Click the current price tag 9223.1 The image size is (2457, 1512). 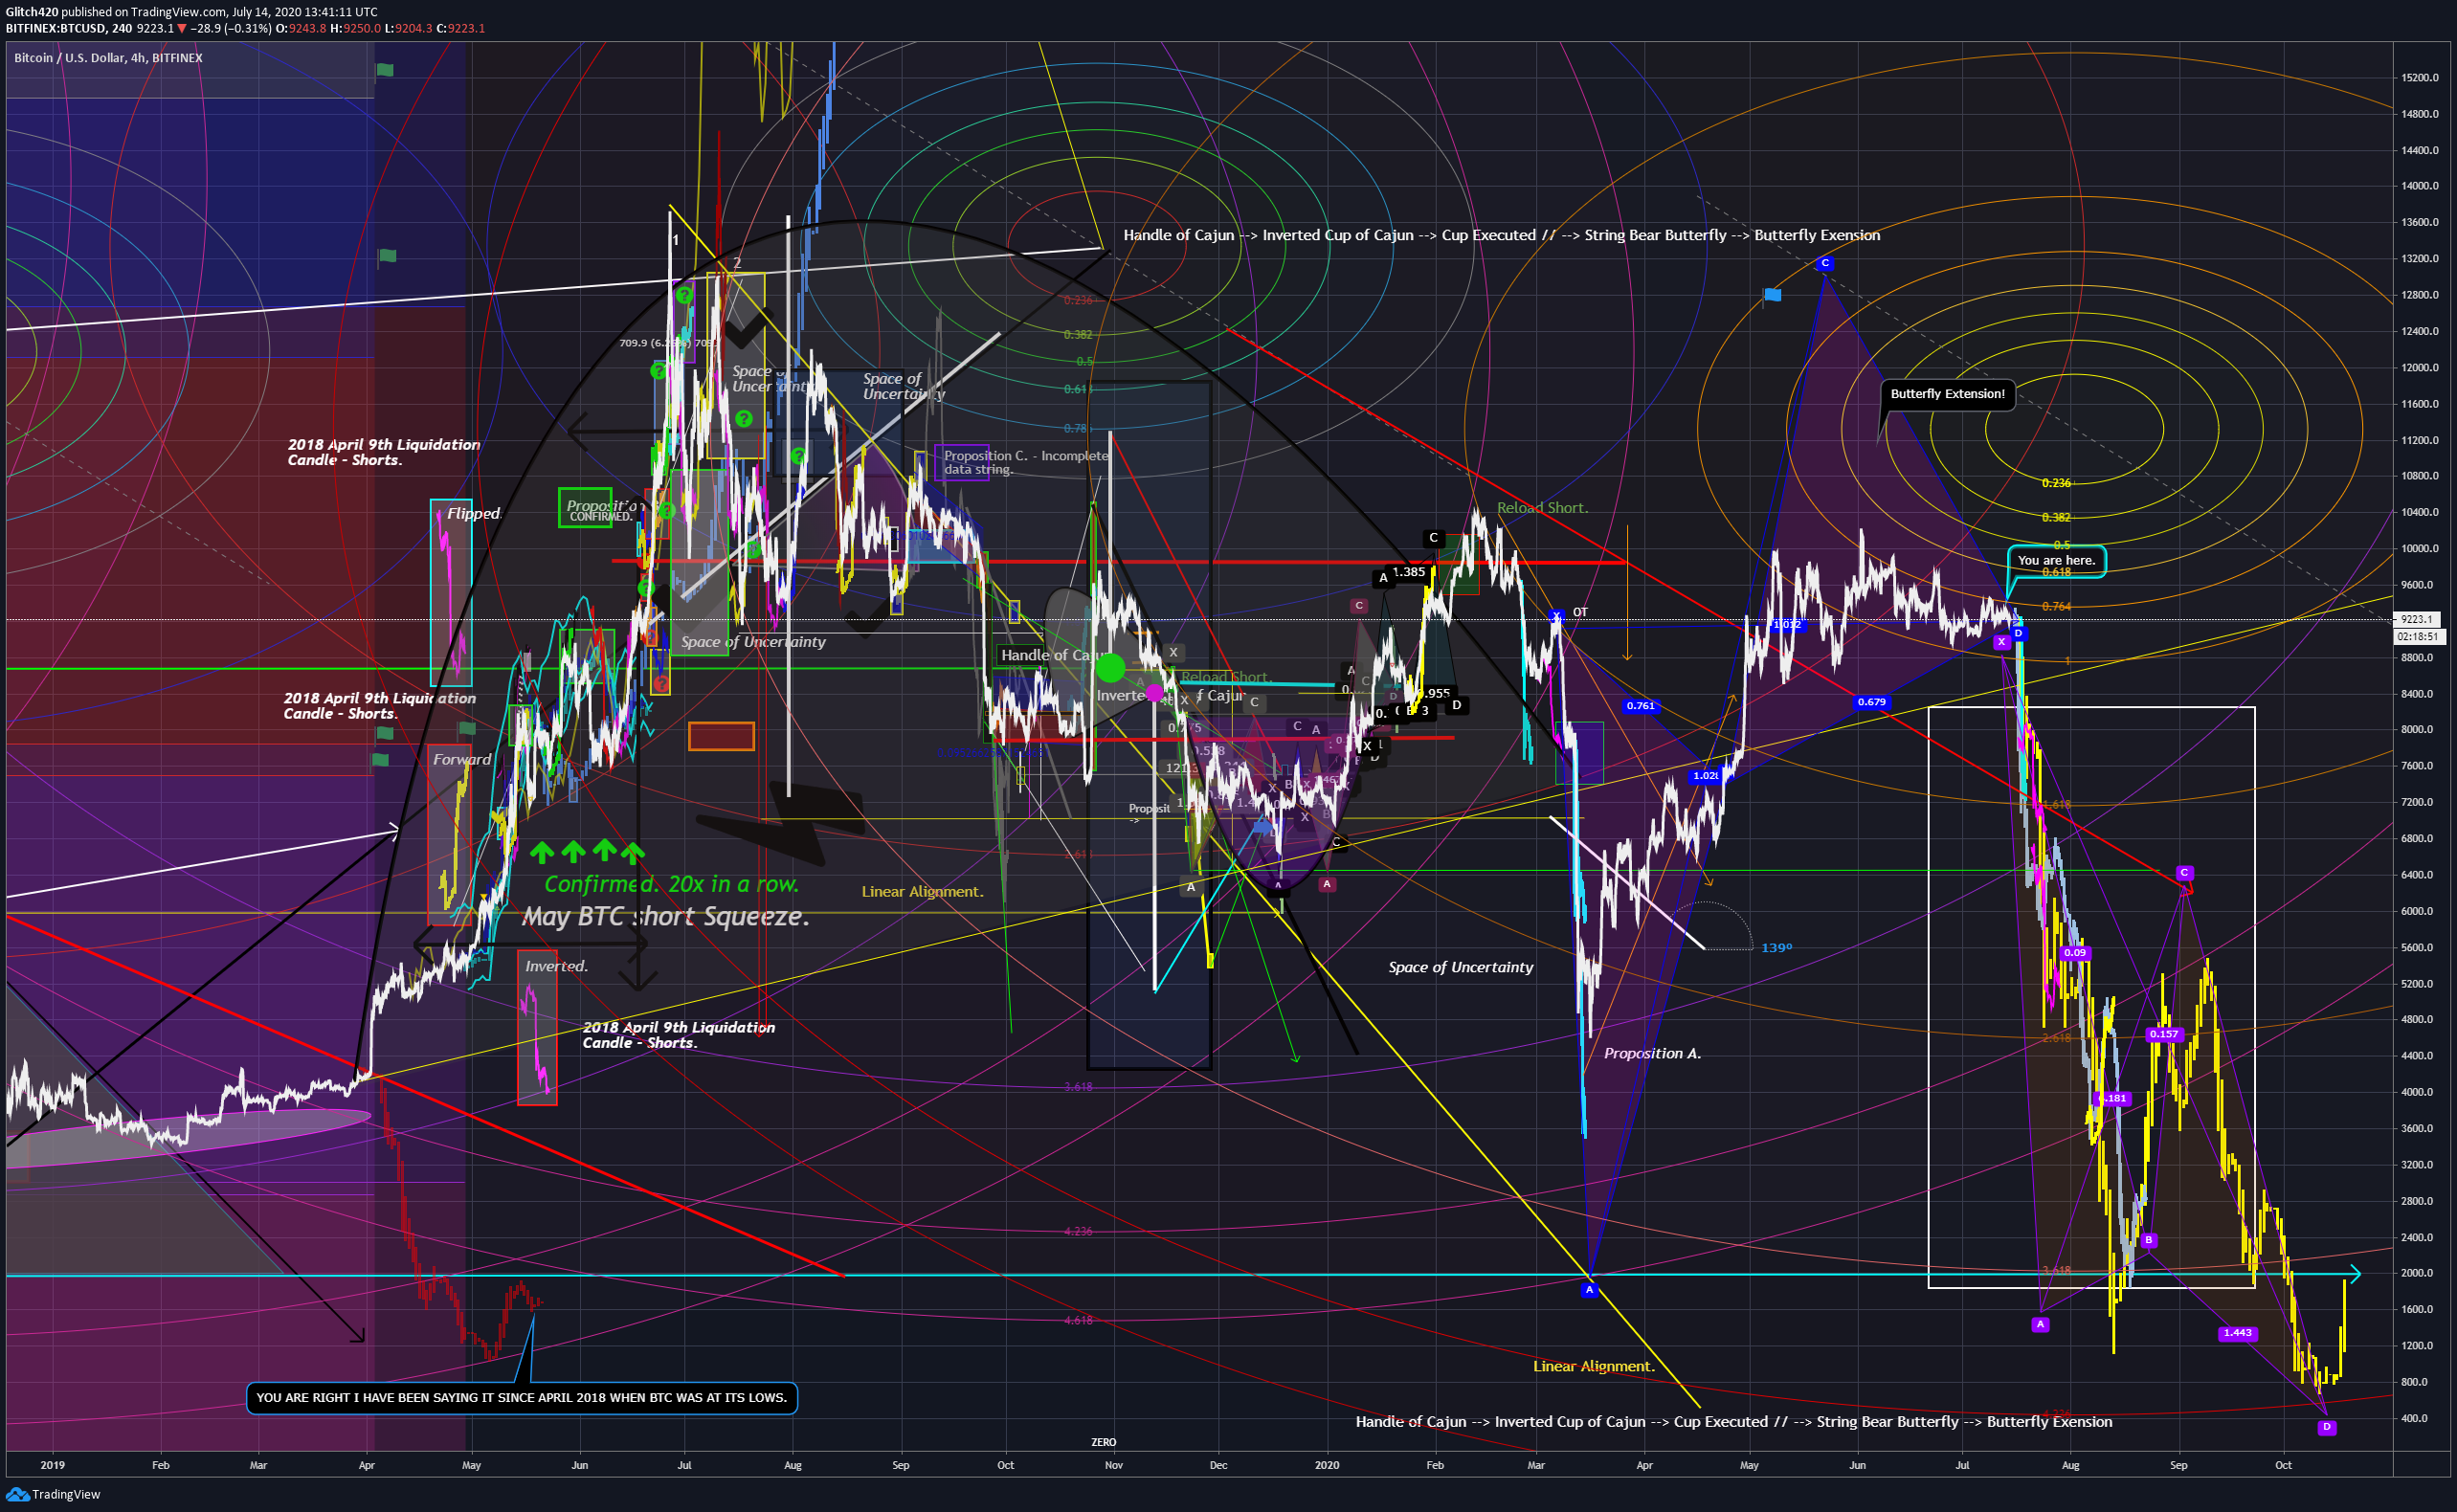(x=2416, y=619)
